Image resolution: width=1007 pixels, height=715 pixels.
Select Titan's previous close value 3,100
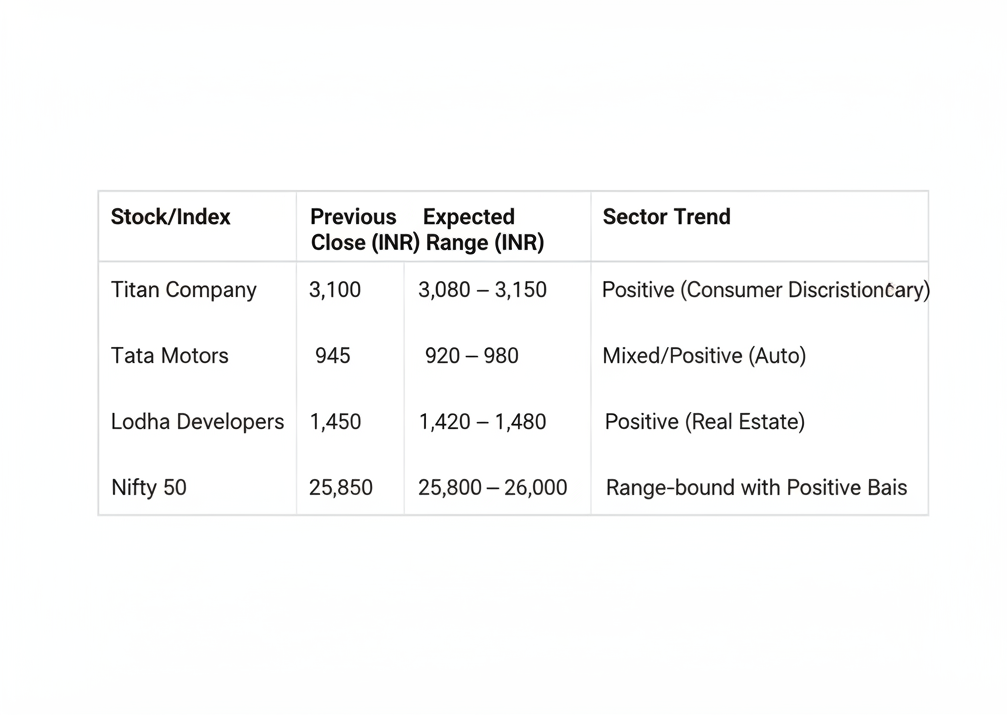point(335,290)
